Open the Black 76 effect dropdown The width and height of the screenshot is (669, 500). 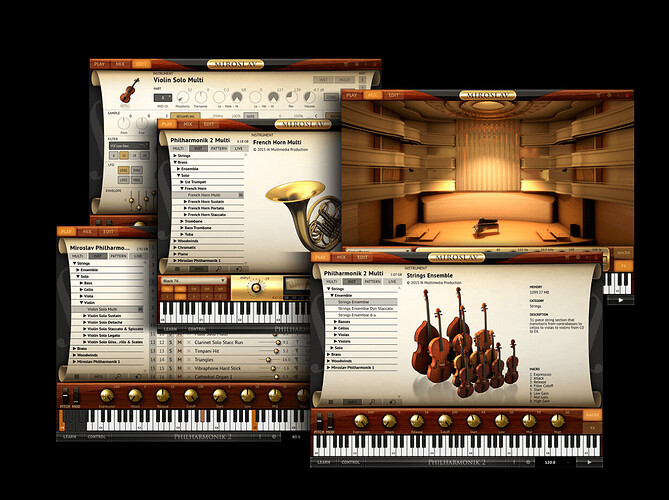(x=194, y=281)
